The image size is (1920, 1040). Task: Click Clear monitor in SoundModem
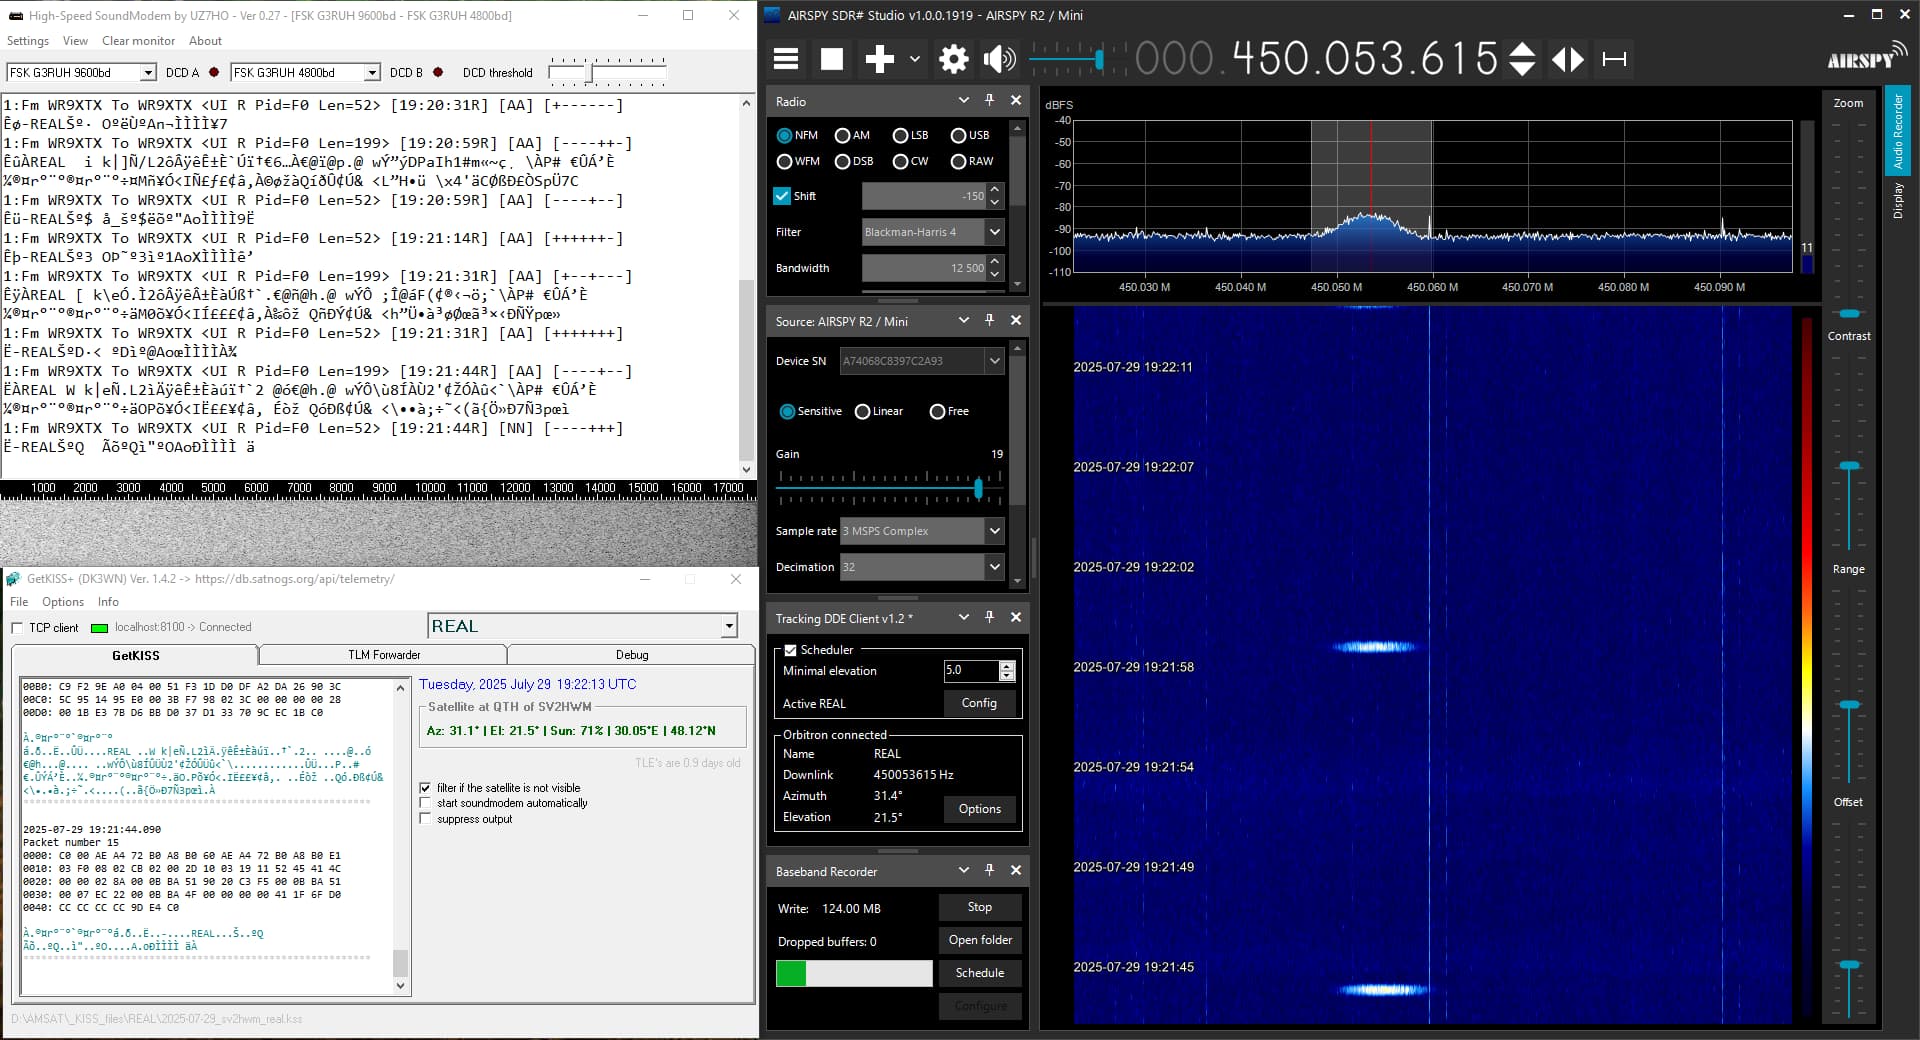pyautogui.click(x=138, y=41)
